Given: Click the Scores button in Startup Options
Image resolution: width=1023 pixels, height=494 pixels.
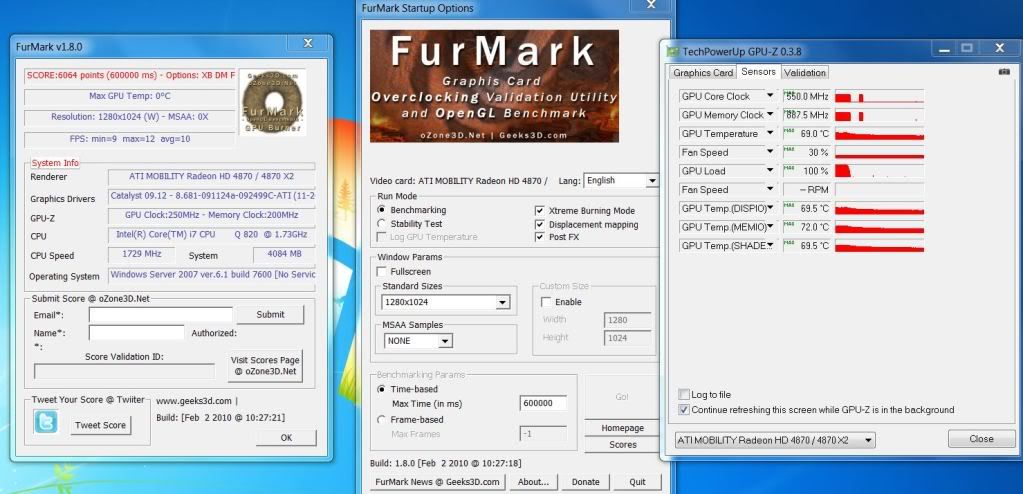Looking at the screenshot, I should (x=622, y=444).
